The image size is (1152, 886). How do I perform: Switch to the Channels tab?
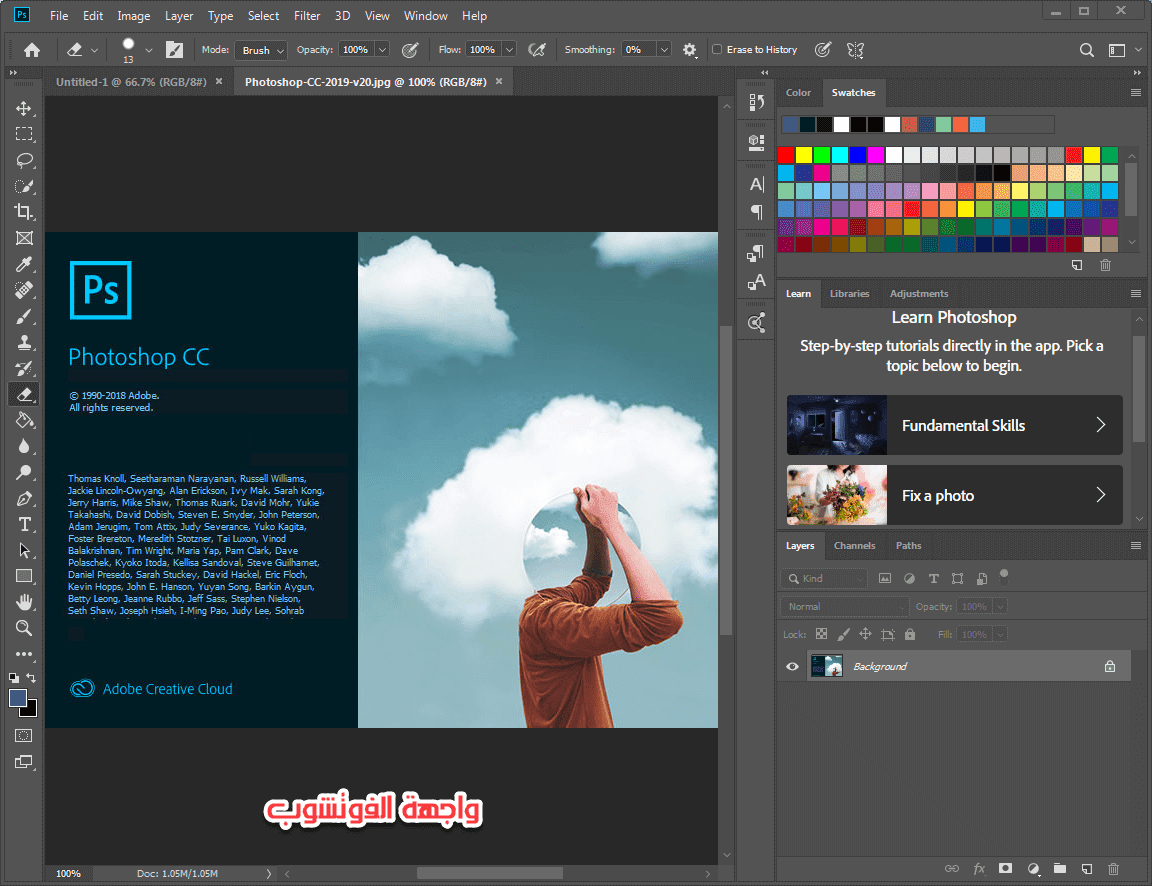click(854, 545)
